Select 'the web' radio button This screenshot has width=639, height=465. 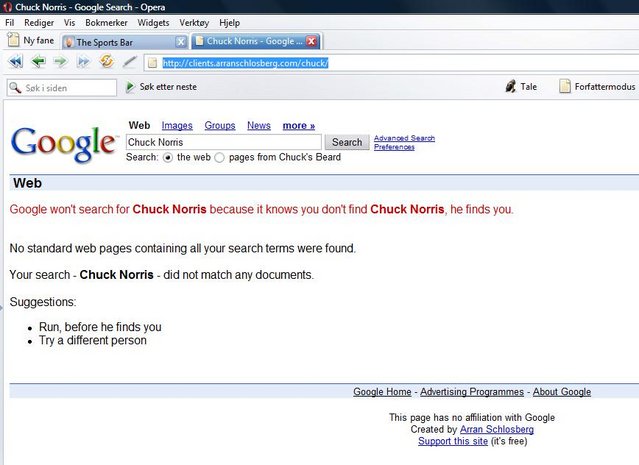168,158
